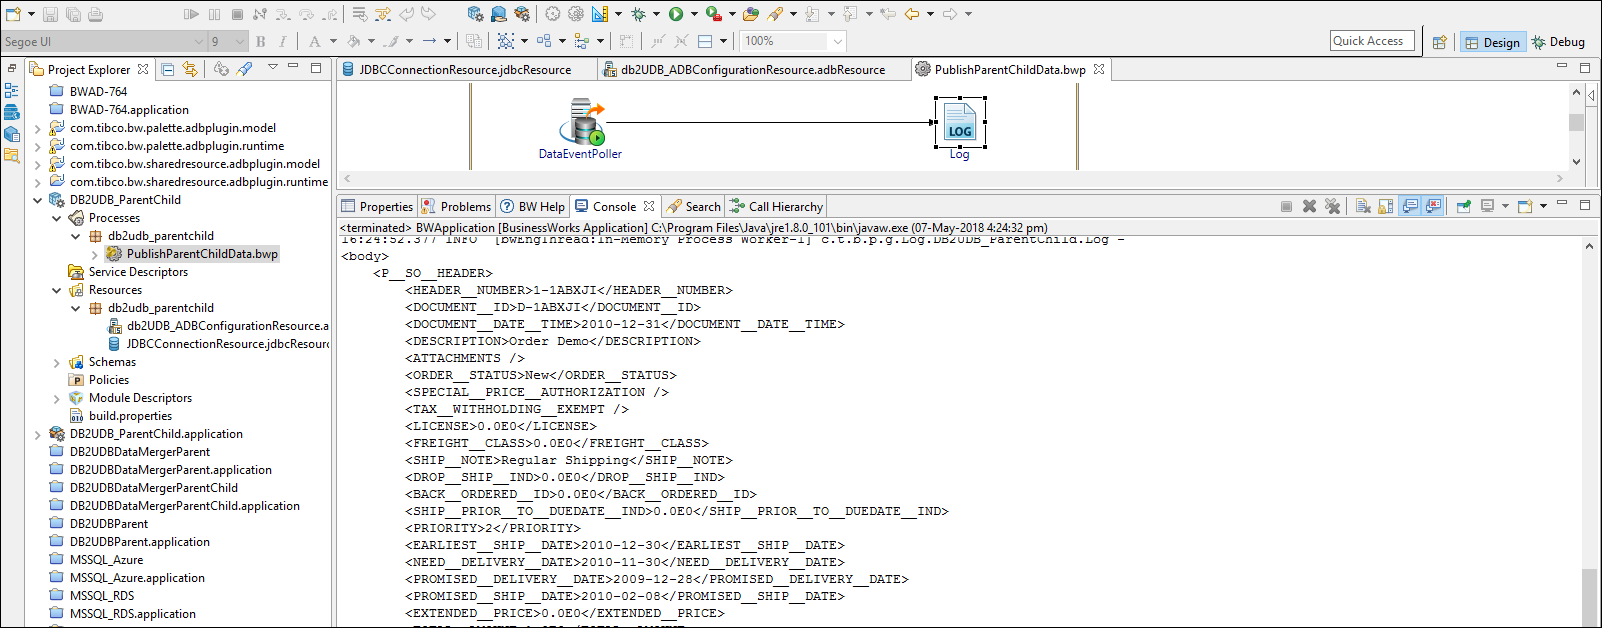Click the Open Console new-window icon
1602x628 pixels.
tap(1525, 206)
